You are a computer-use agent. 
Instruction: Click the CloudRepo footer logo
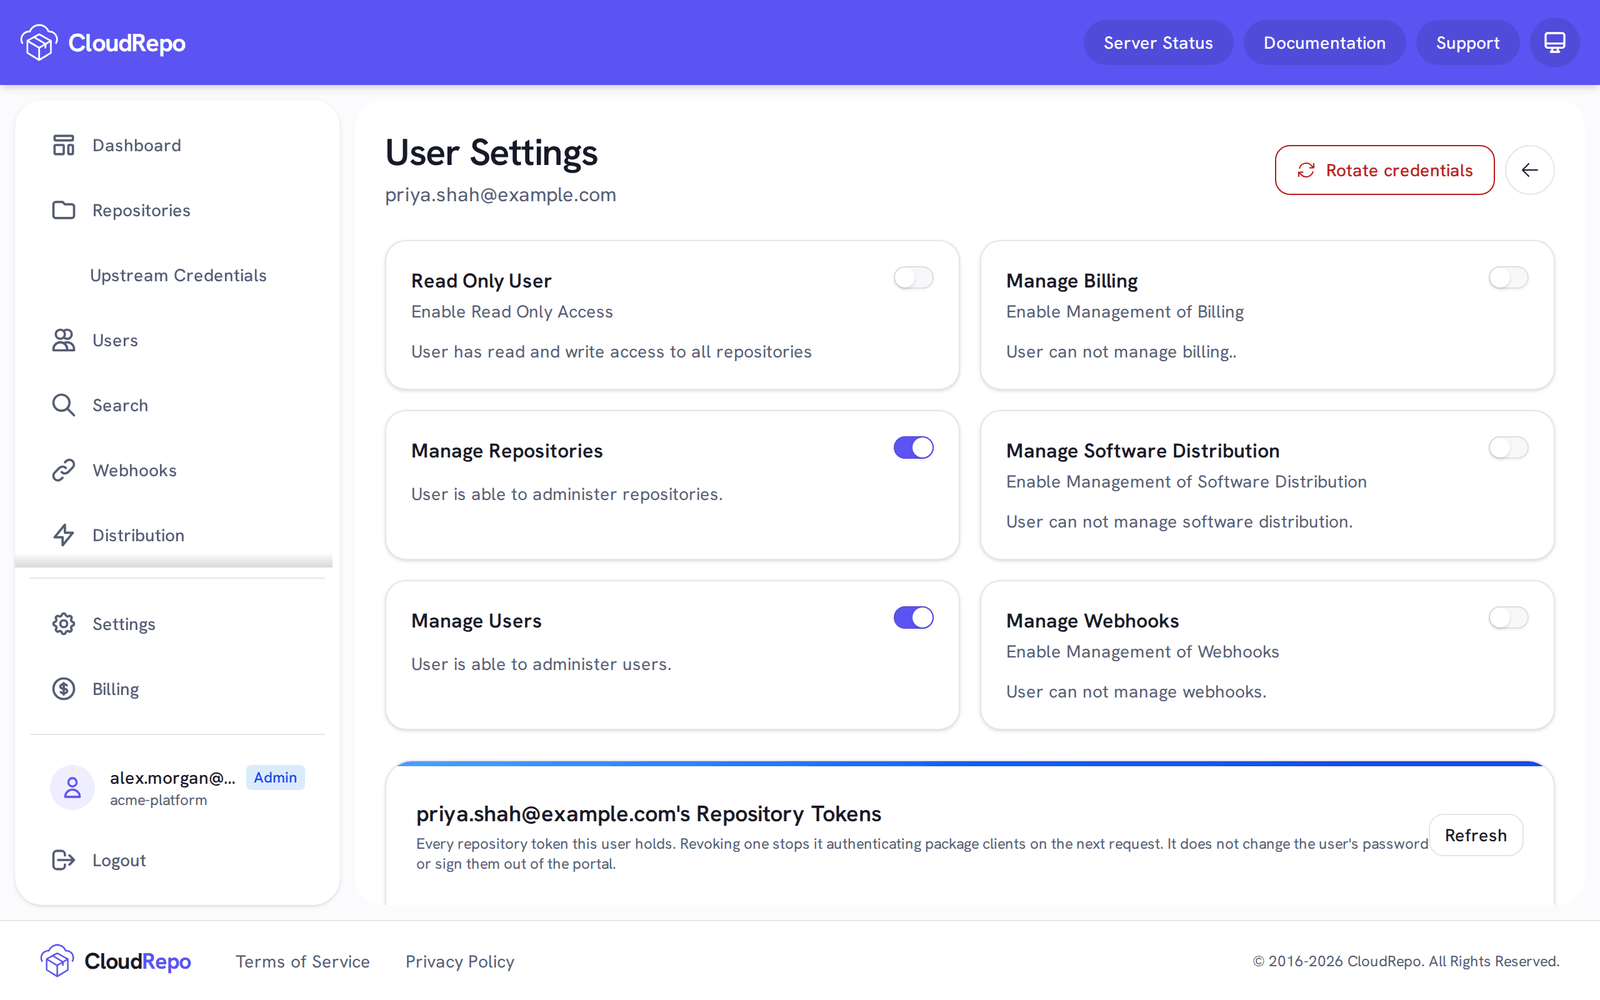[116, 961]
